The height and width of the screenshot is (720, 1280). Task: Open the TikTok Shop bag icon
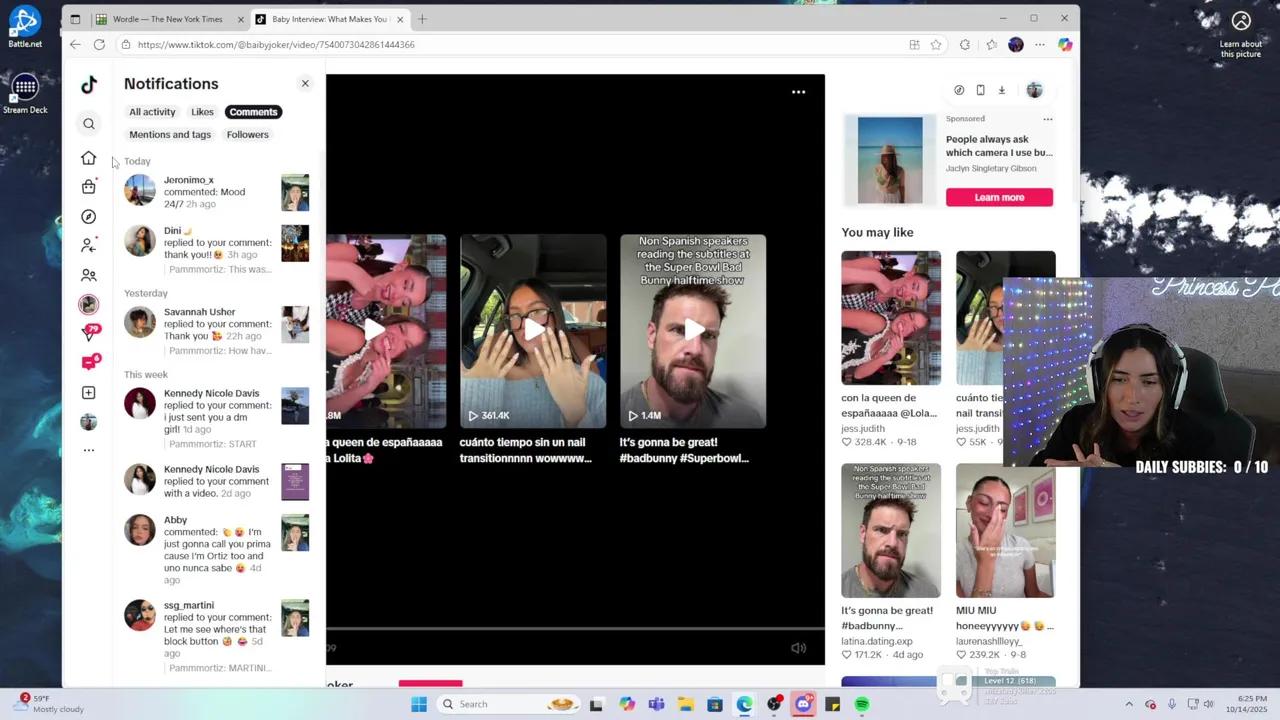(89, 187)
